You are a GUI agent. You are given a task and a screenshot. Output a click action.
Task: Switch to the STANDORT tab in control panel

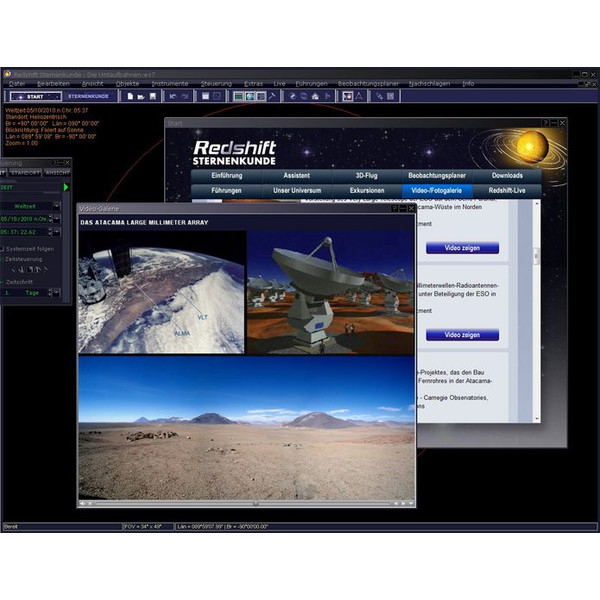point(25,173)
